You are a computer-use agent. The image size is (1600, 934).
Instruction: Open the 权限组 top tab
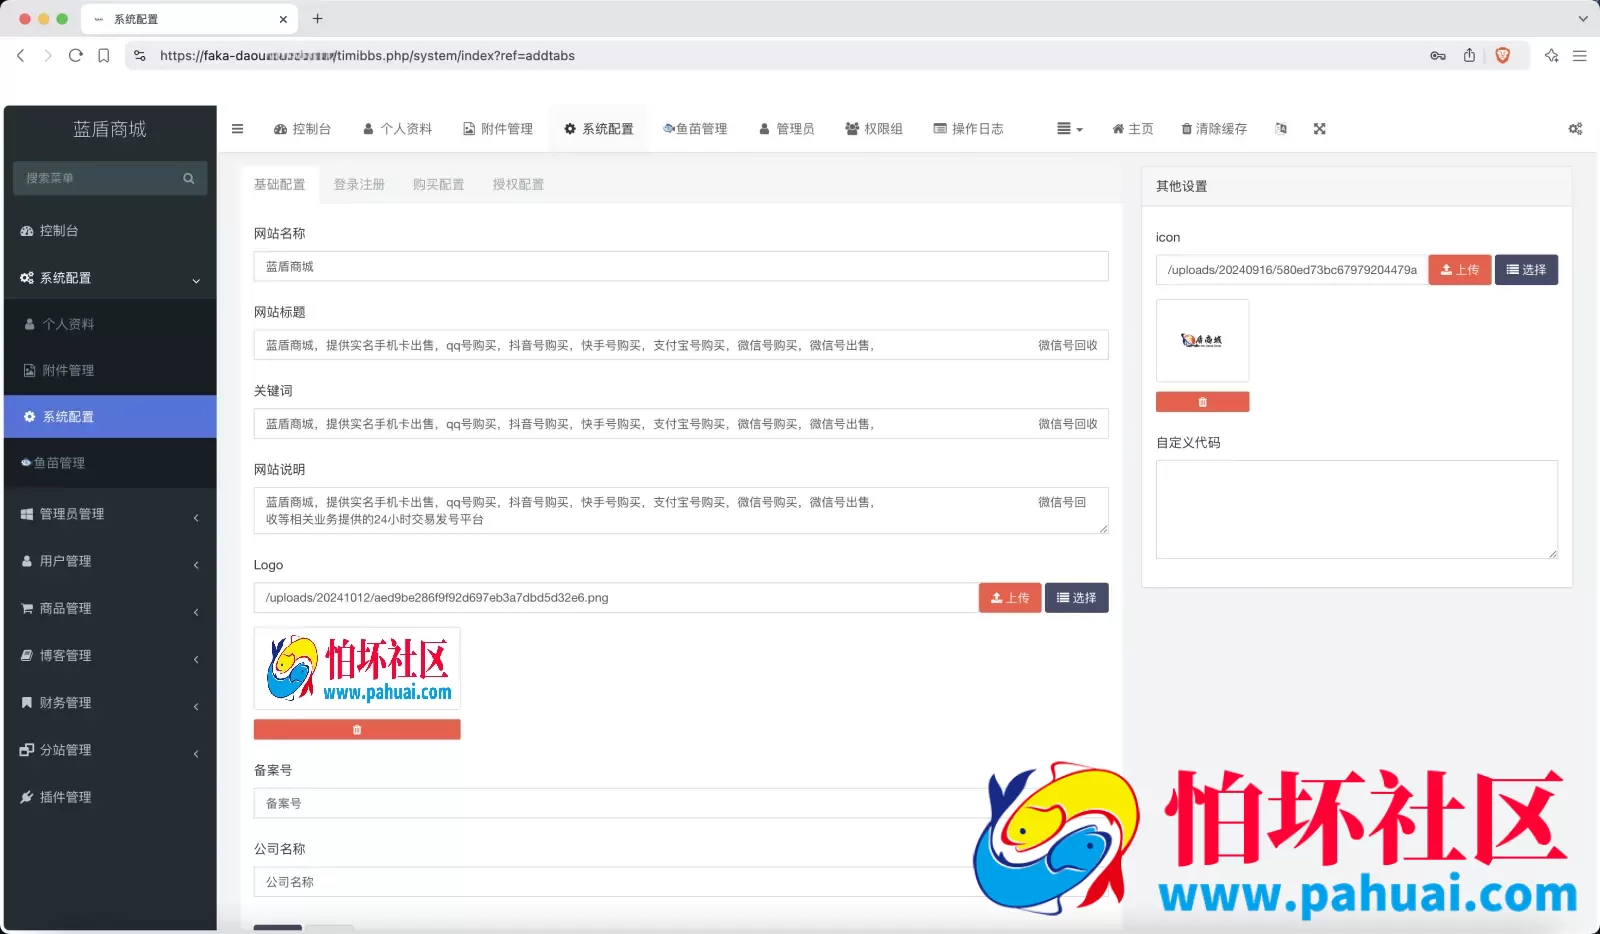(874, 129)
